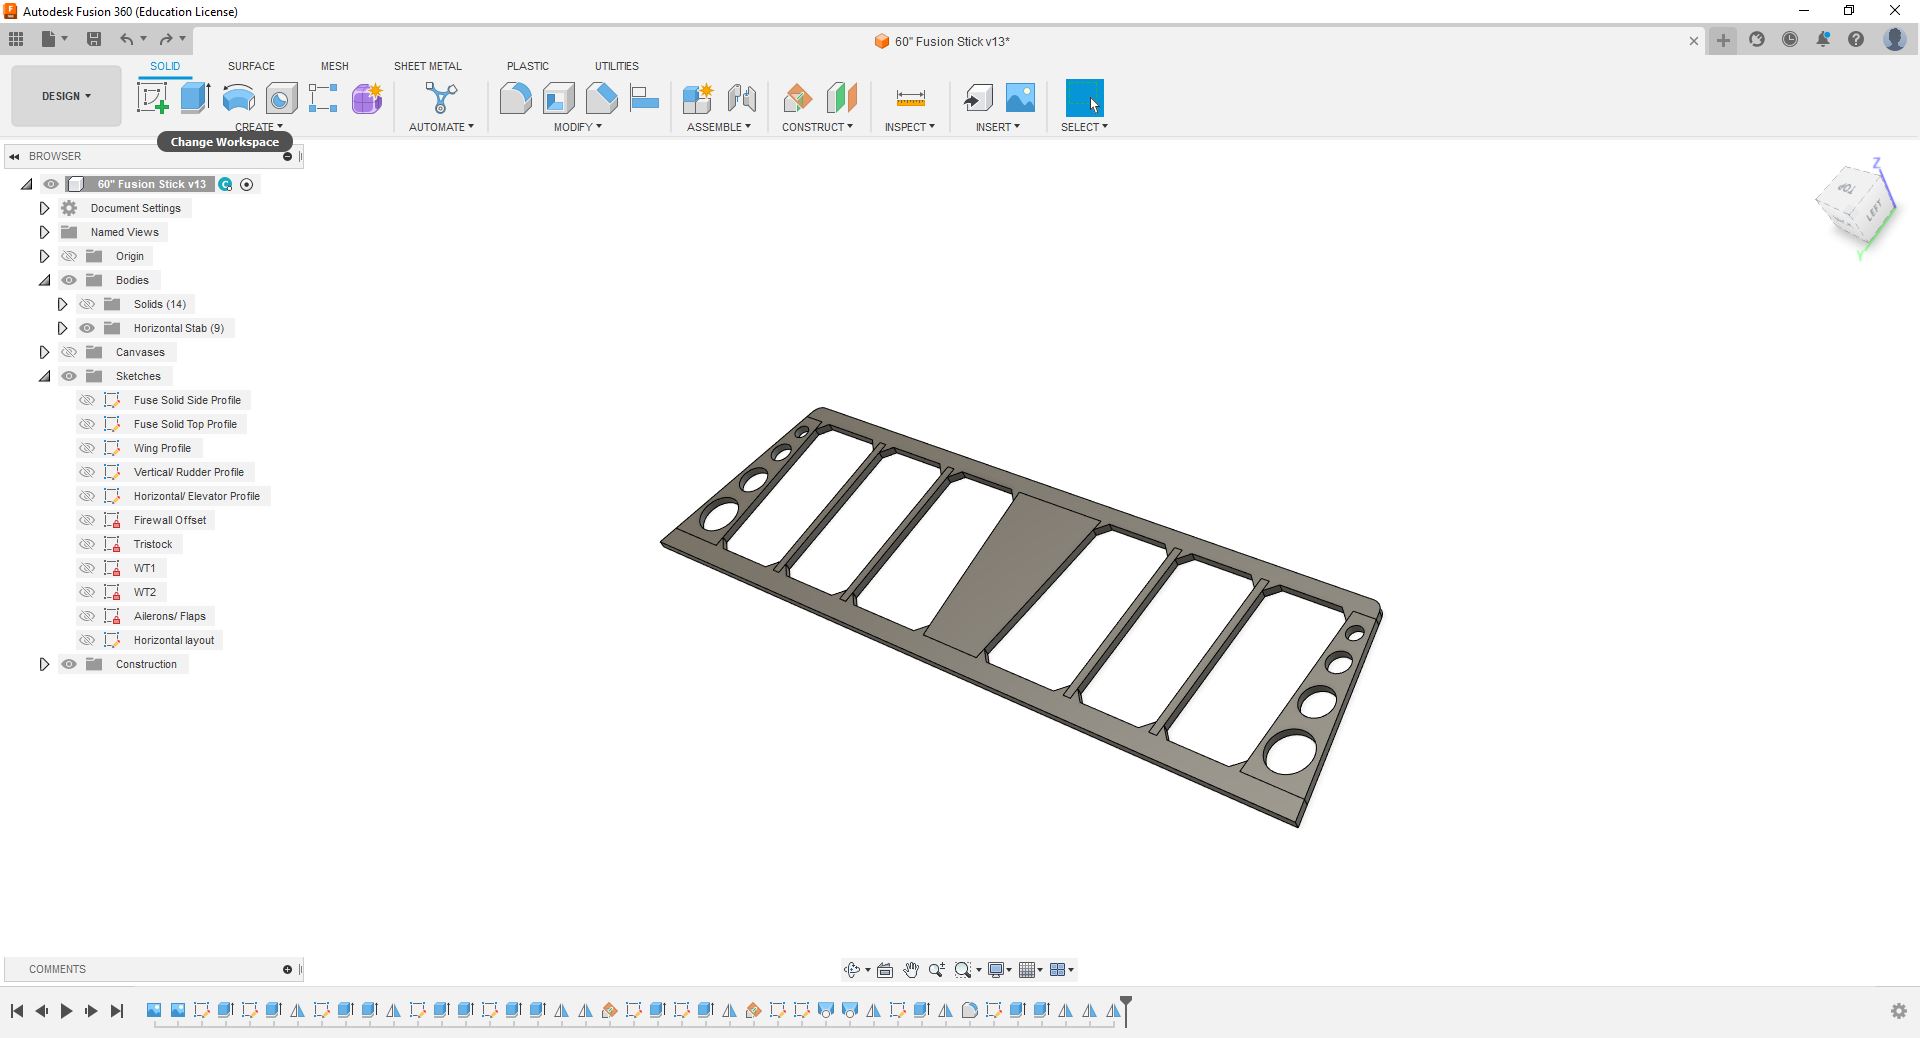The image size is (1920, 1038).
Task: Open the Measure tool under Inspect
Action: coord(910,98)
